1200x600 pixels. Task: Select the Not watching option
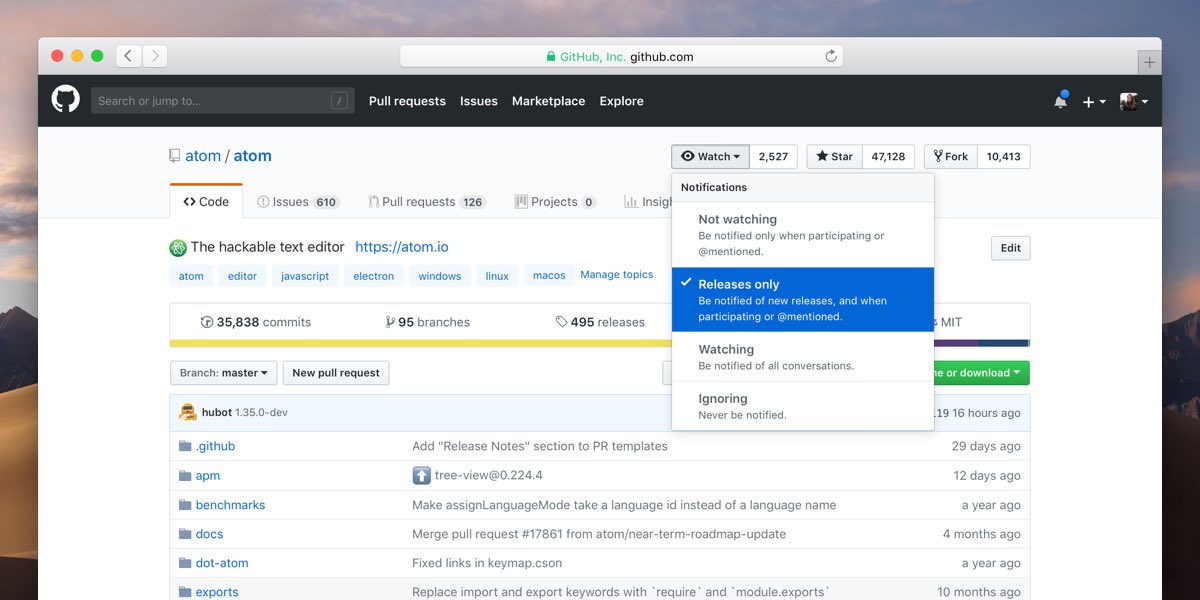[803, 235]
